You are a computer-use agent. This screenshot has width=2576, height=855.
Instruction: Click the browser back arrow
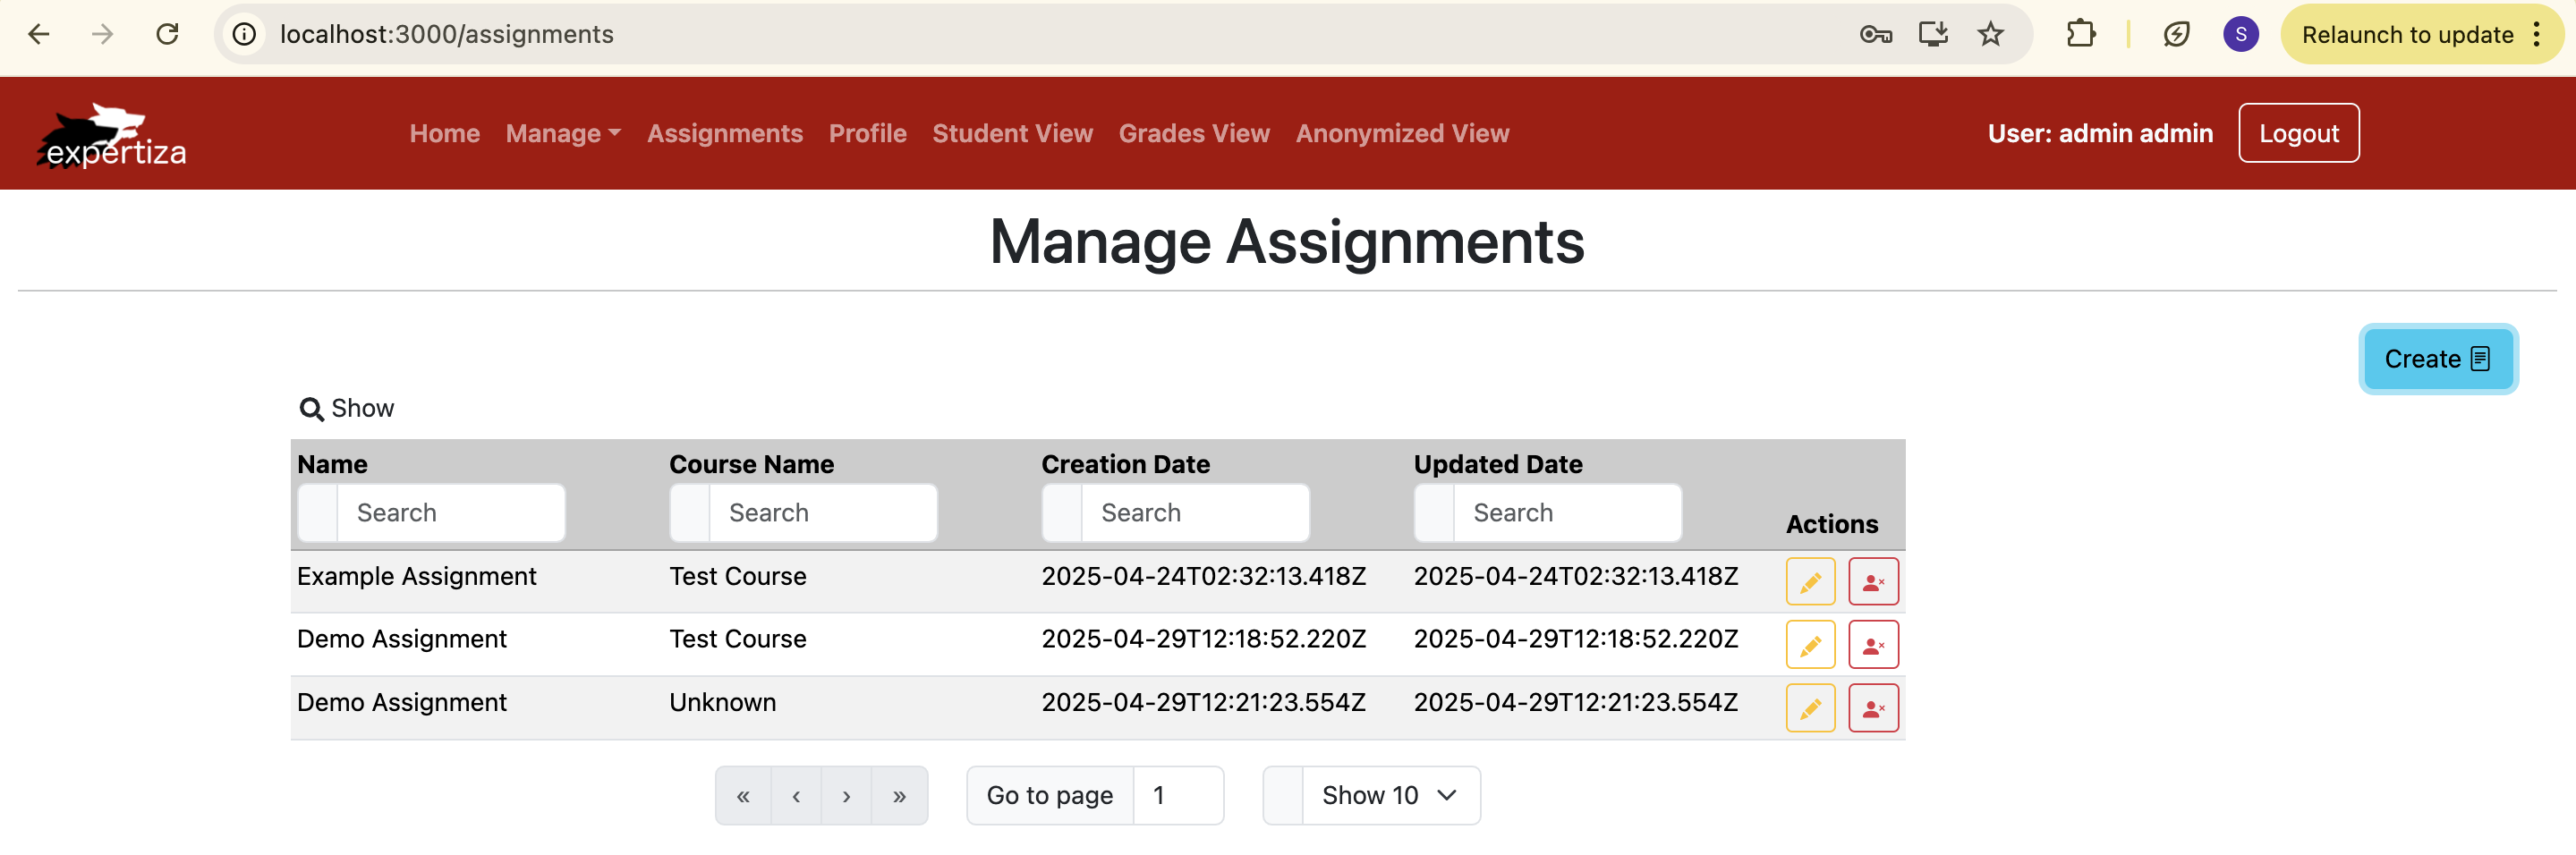pyautogui.click(x=38, y=34)
